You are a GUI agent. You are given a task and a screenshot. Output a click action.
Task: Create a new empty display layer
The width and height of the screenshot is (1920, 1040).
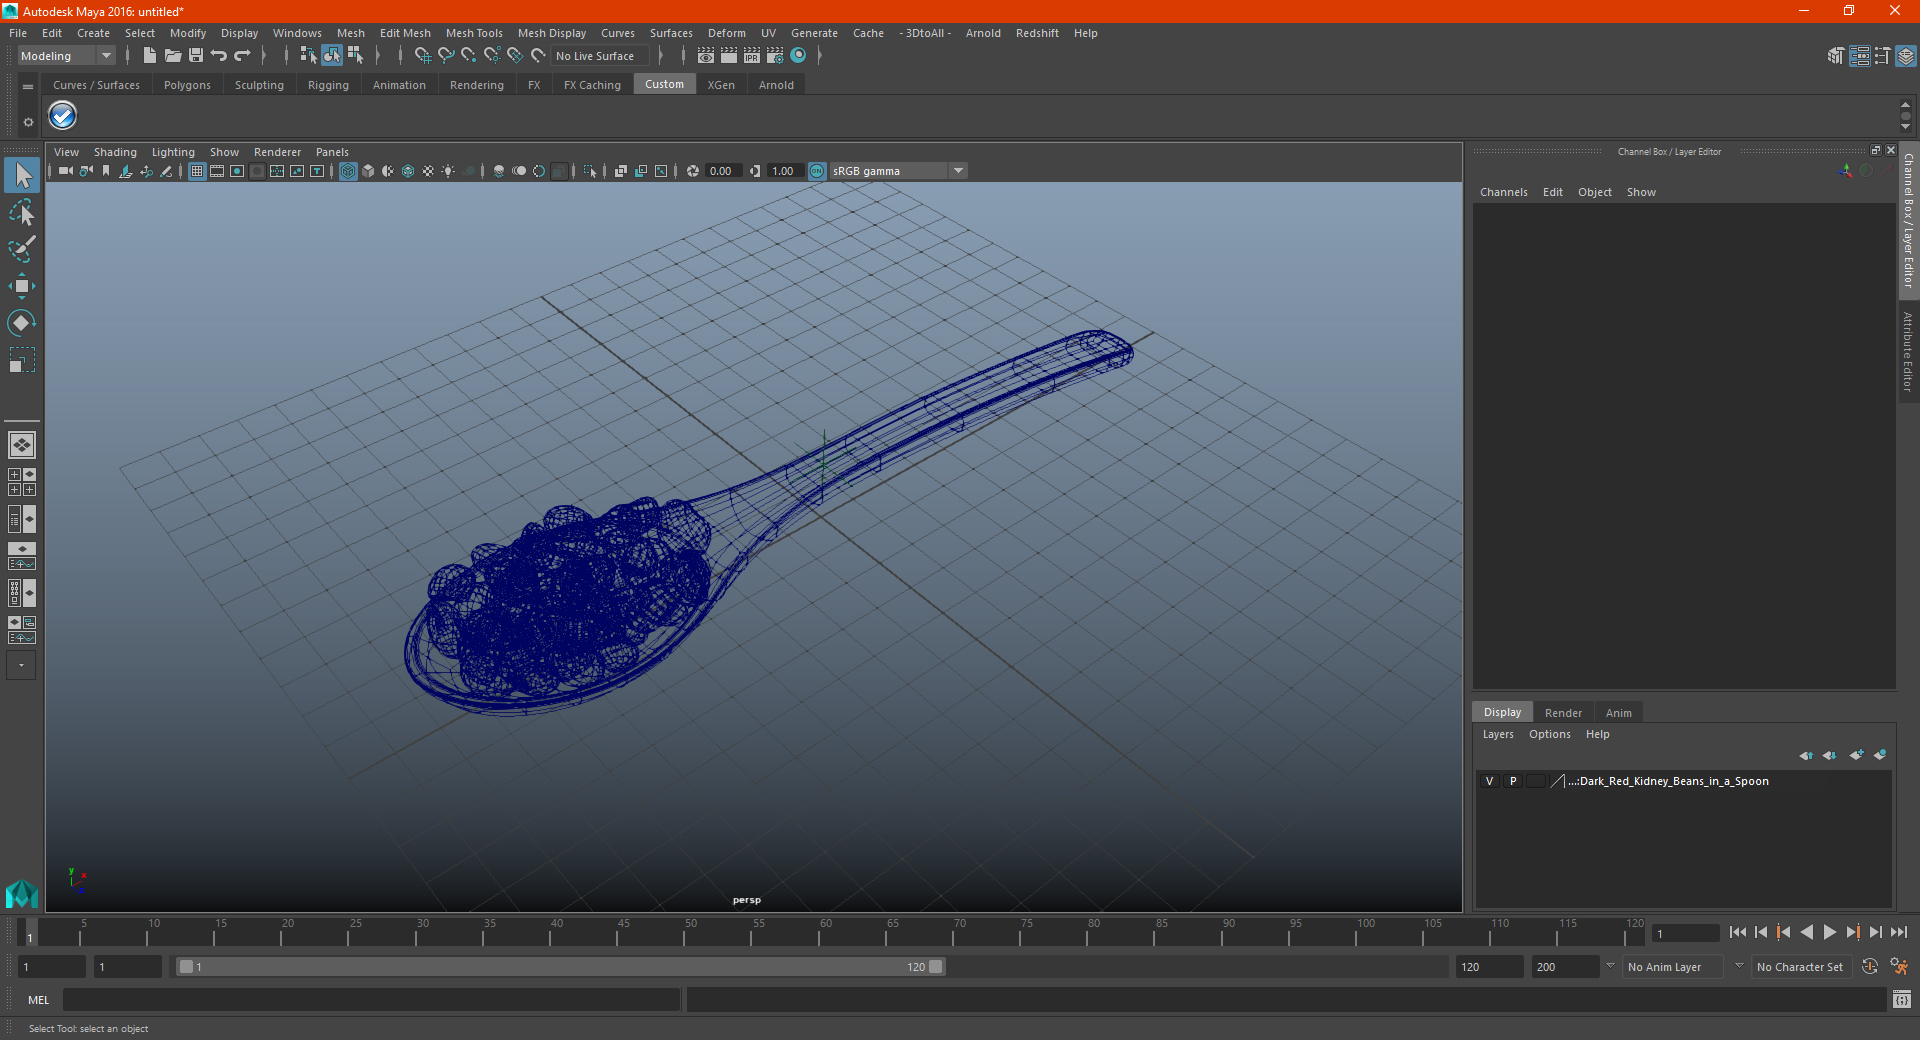pyautogui.click(x=1856, y=755)
